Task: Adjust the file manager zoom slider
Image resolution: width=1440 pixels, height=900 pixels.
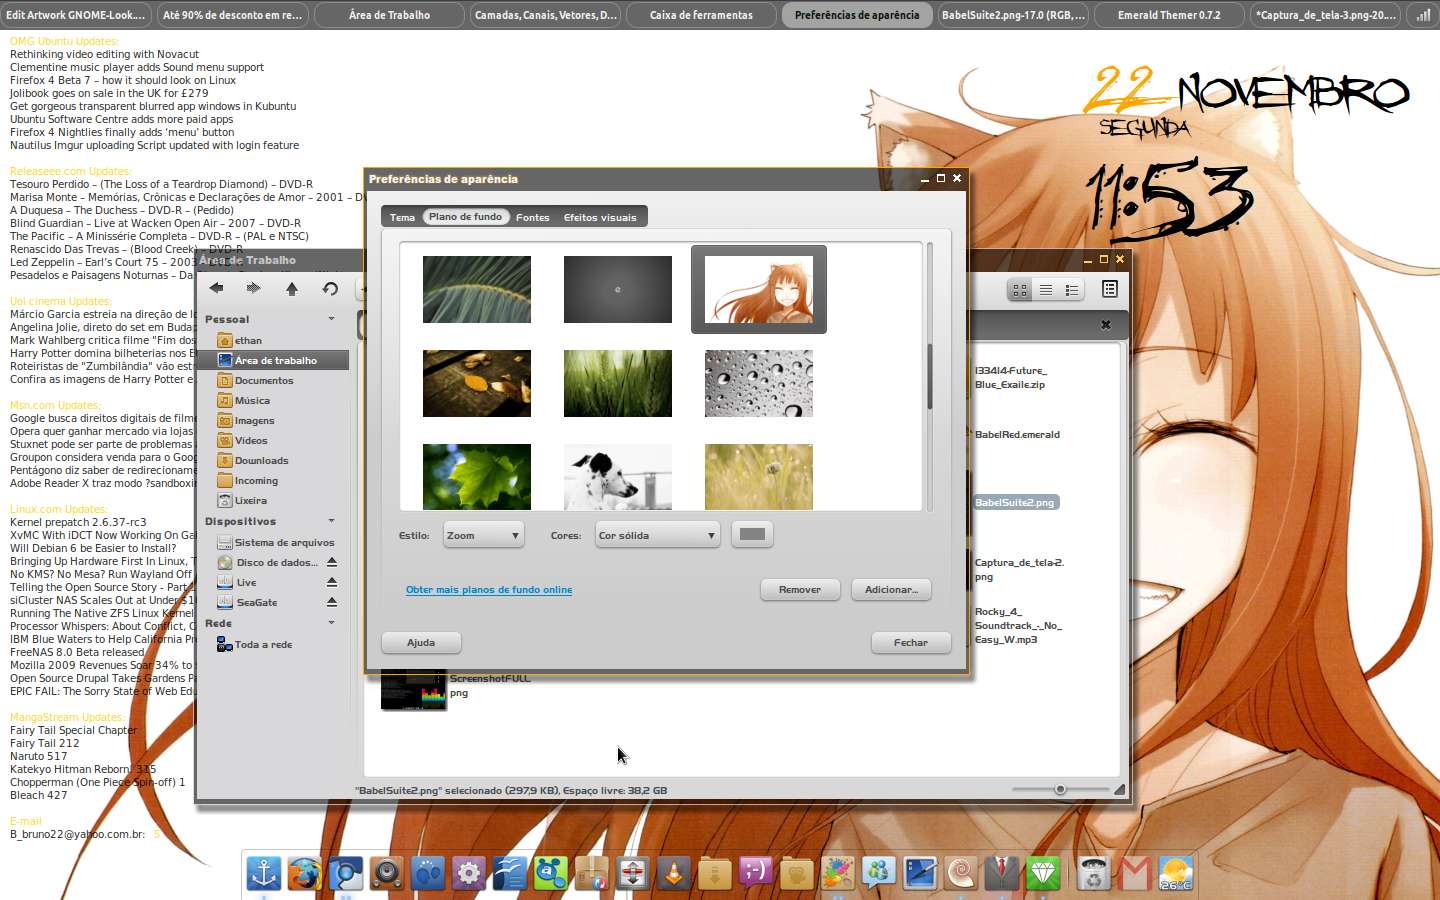Action: click(x=1060, y=789)
